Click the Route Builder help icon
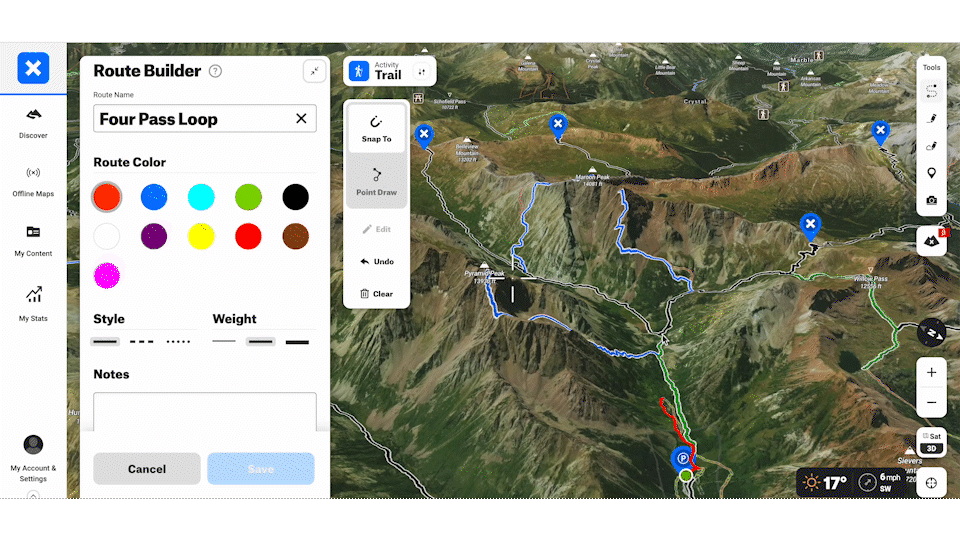 pyautogui.click(x=215, y=71)
